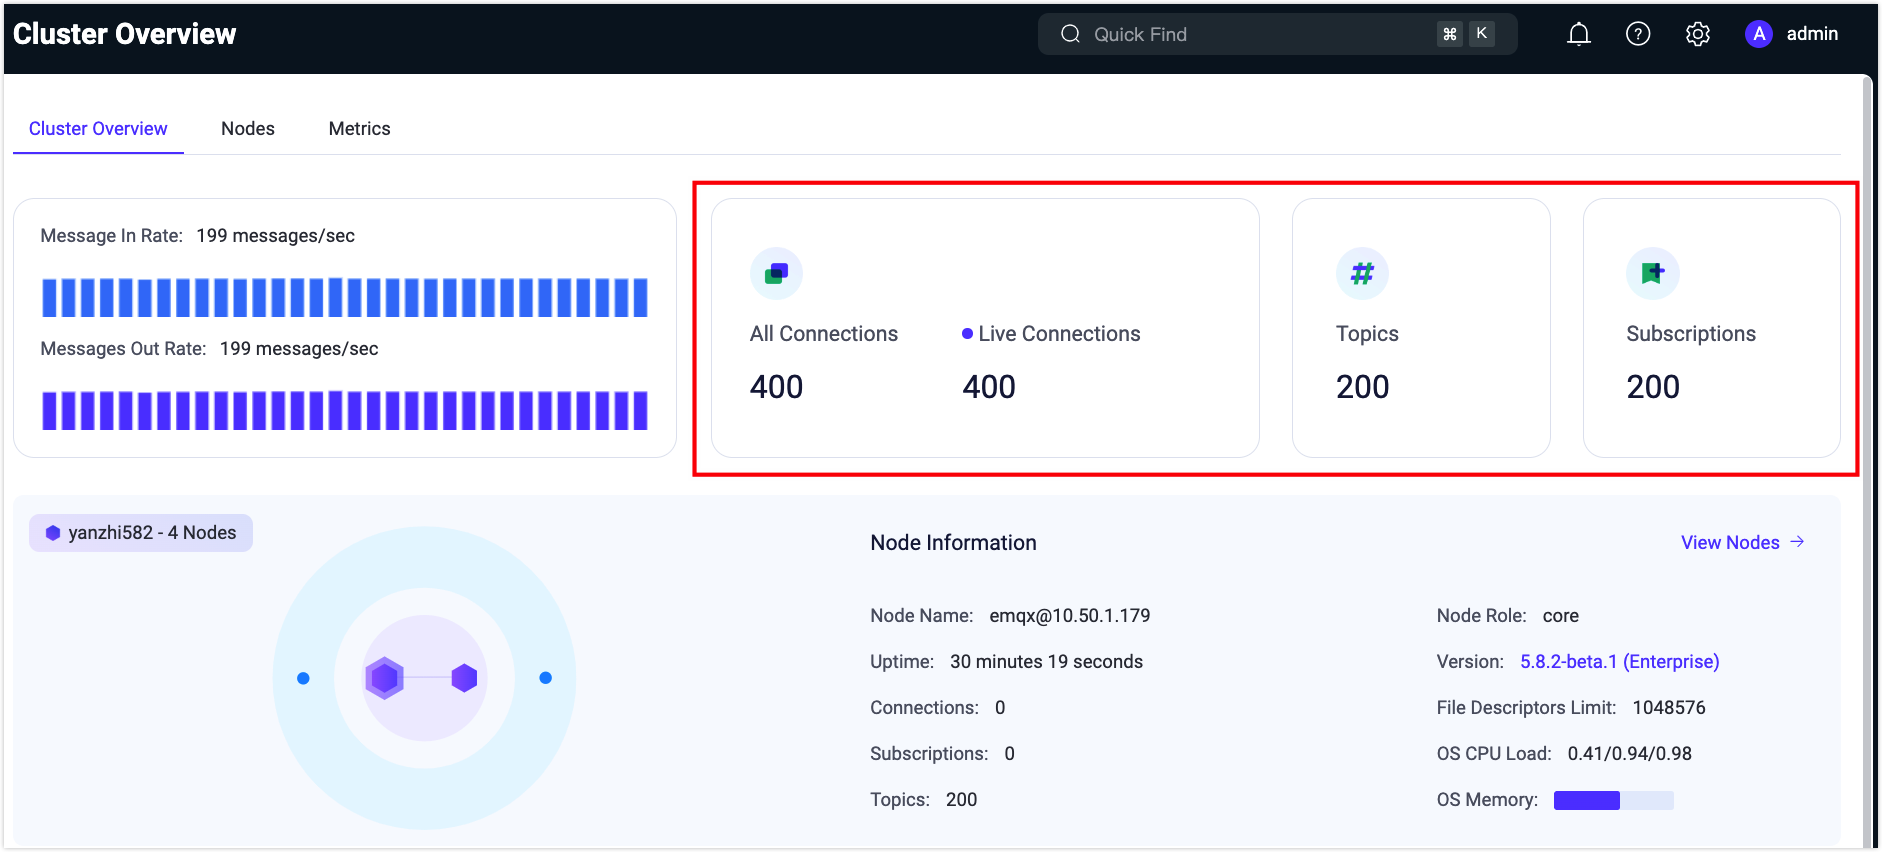
Task: Click the command key shortcut badge
Action: click(1450, 34)
